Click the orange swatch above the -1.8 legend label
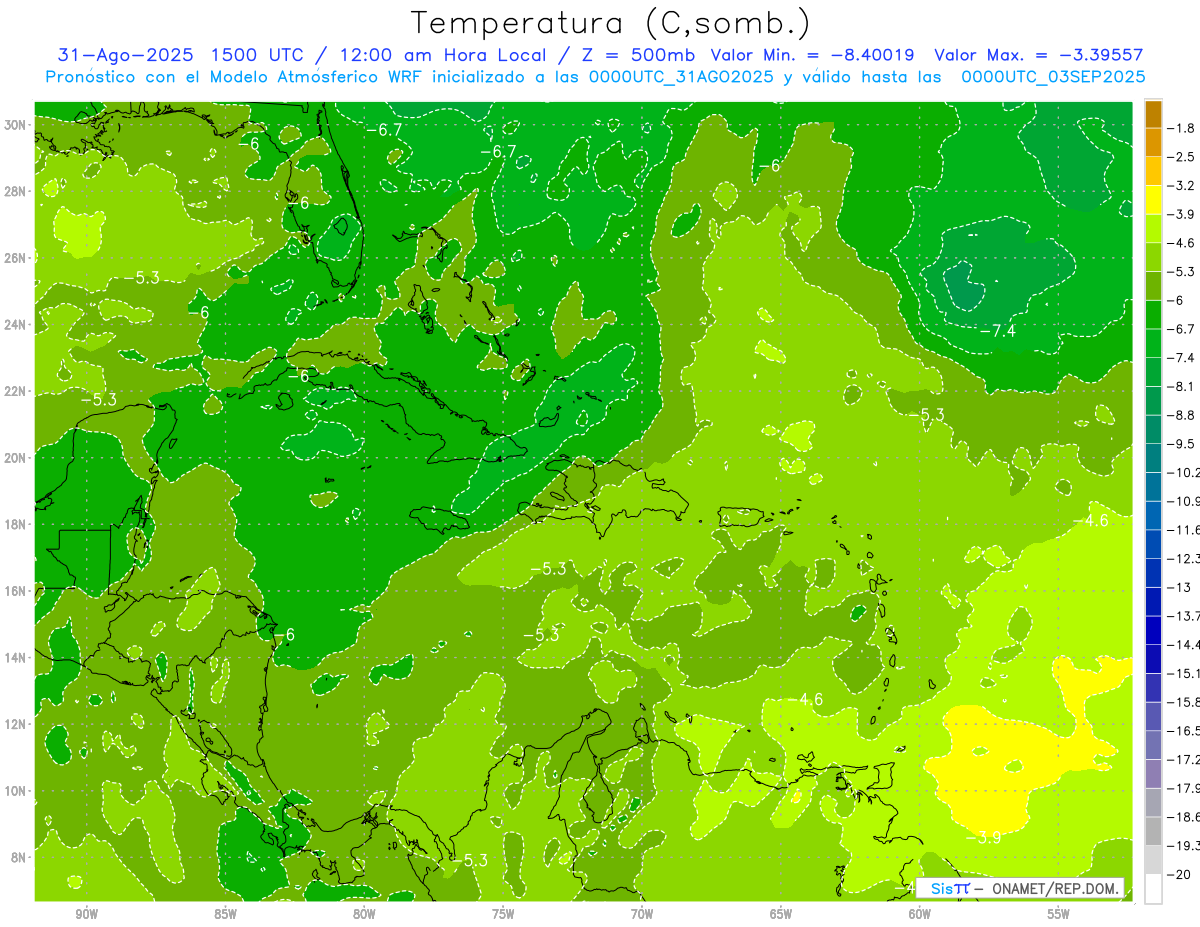The image size is (1200, 927). tap(1153, 114)
